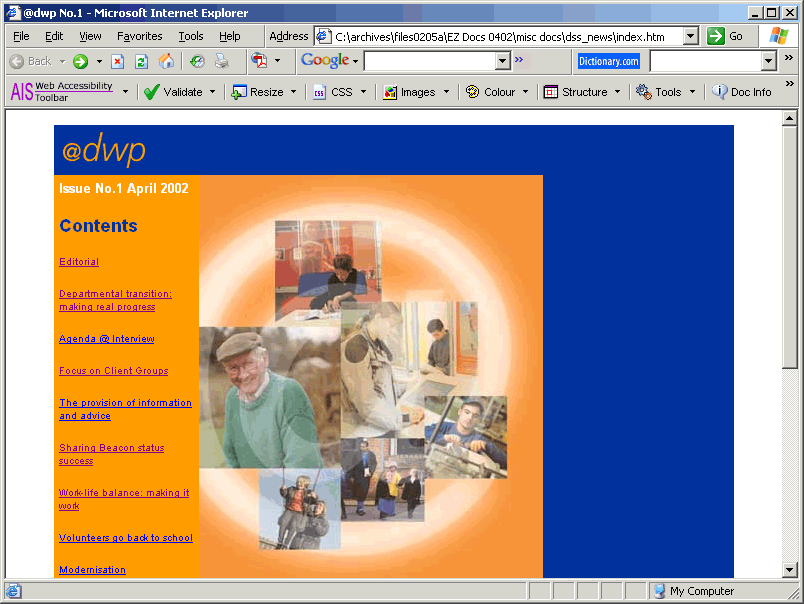The height and width of the screenshot is (604, 804).
Task: Expand the Forward button history dropdown
Action: click(99, 62)
